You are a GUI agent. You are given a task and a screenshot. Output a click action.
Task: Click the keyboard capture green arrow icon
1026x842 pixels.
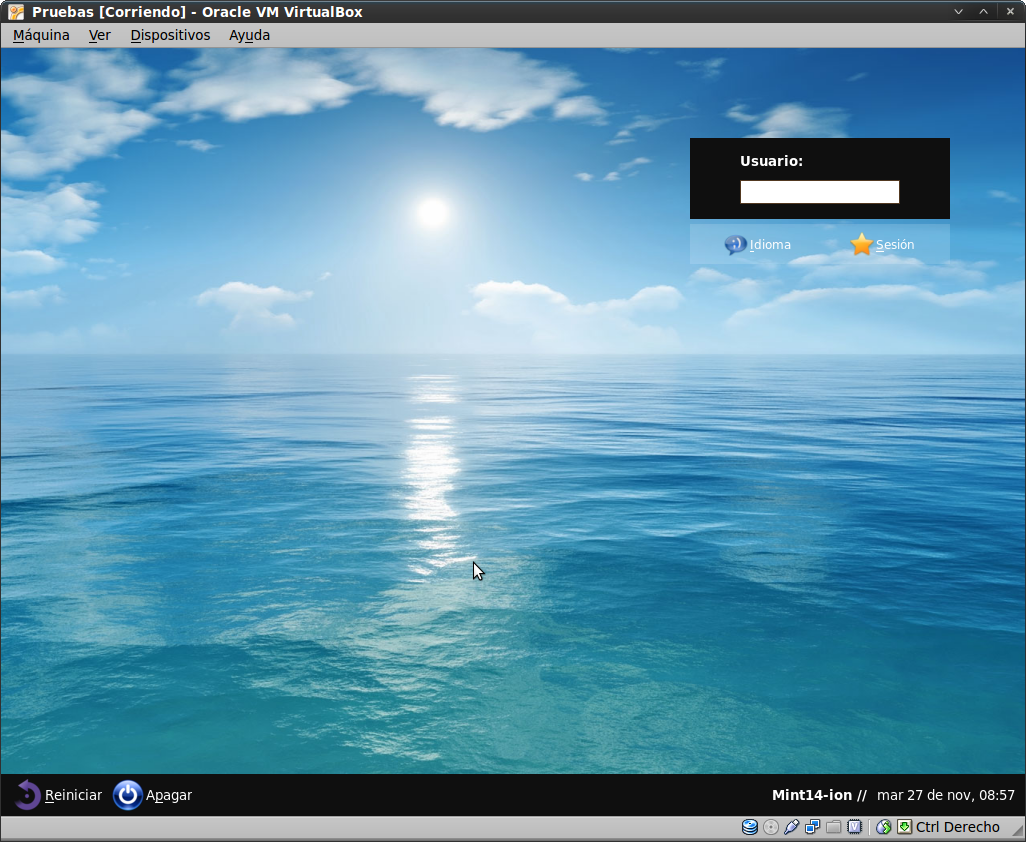[x=904, y=827]
